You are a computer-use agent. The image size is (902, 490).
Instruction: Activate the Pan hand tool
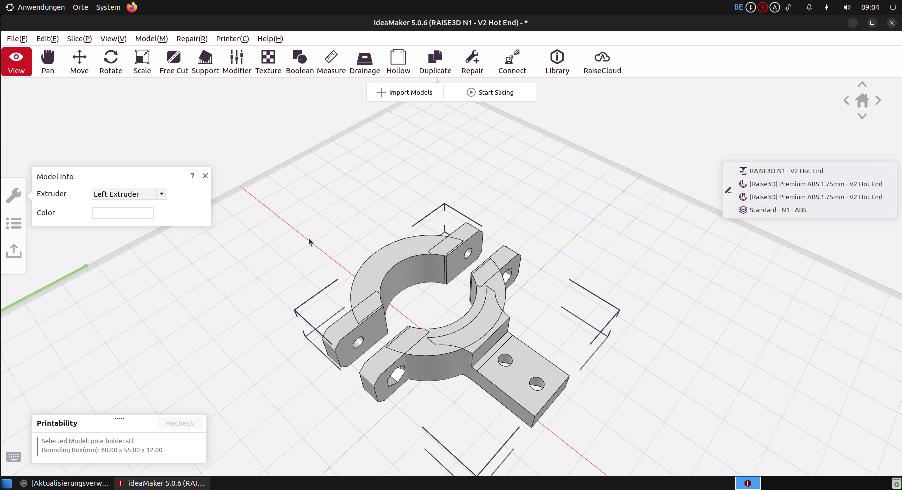(x=48, y=62)
